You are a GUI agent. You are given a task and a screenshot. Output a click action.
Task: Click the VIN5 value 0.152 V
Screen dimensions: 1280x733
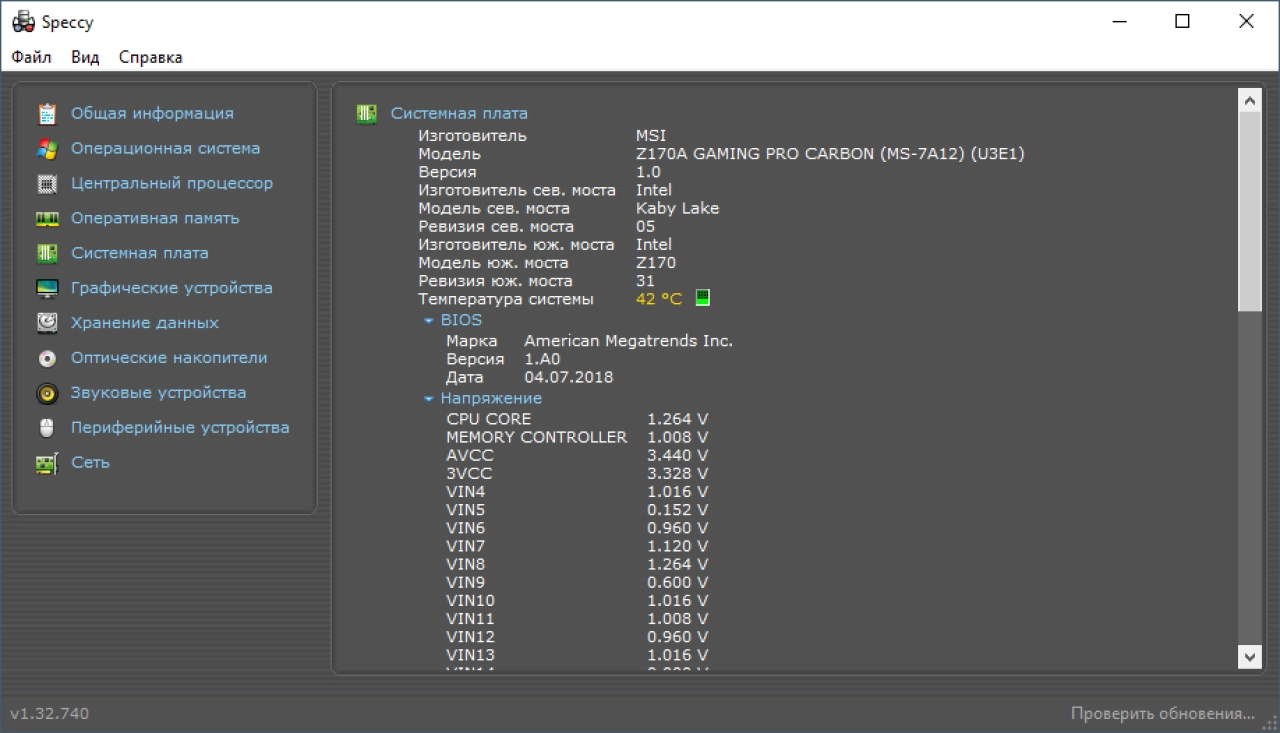click(x=678, y=510)
